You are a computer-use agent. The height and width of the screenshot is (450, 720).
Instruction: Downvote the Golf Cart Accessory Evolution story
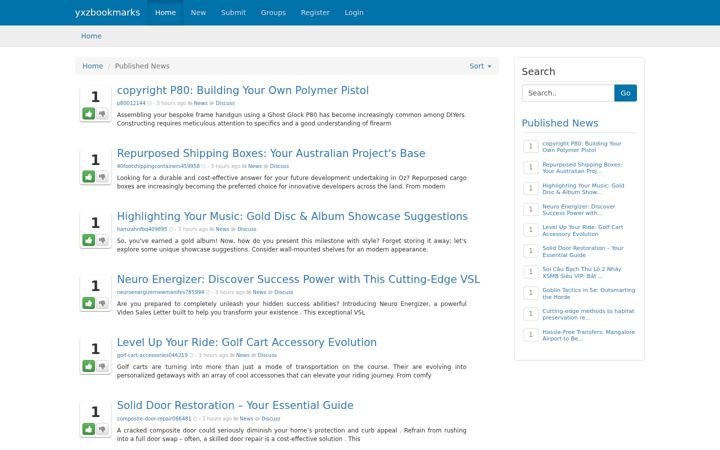point(102,366)
